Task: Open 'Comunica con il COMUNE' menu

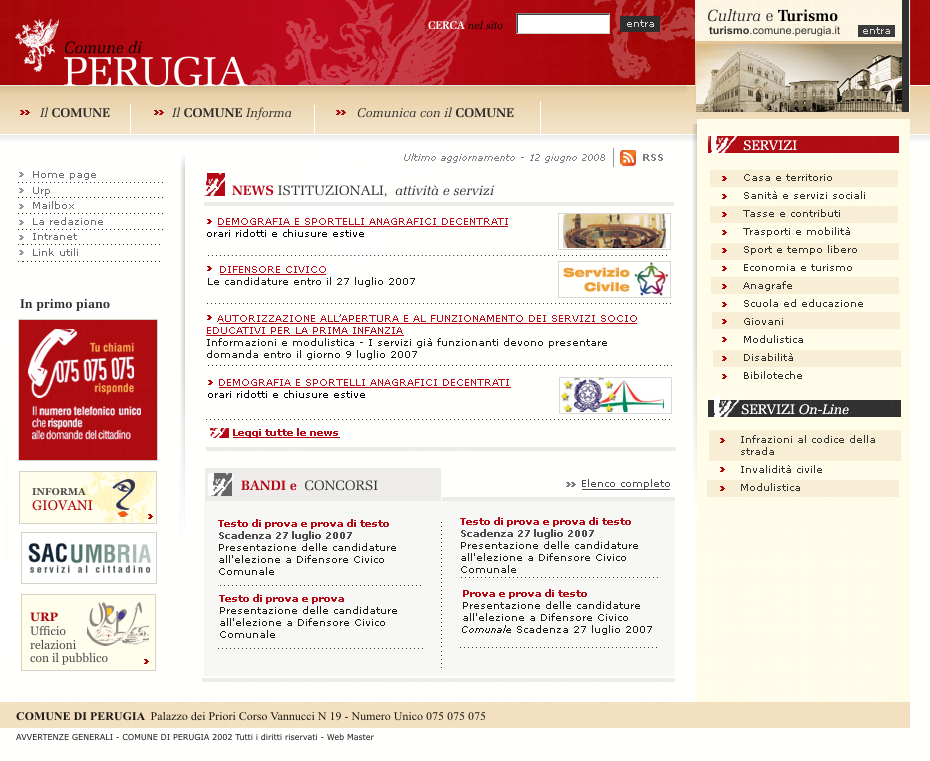Action: [435, 113]
